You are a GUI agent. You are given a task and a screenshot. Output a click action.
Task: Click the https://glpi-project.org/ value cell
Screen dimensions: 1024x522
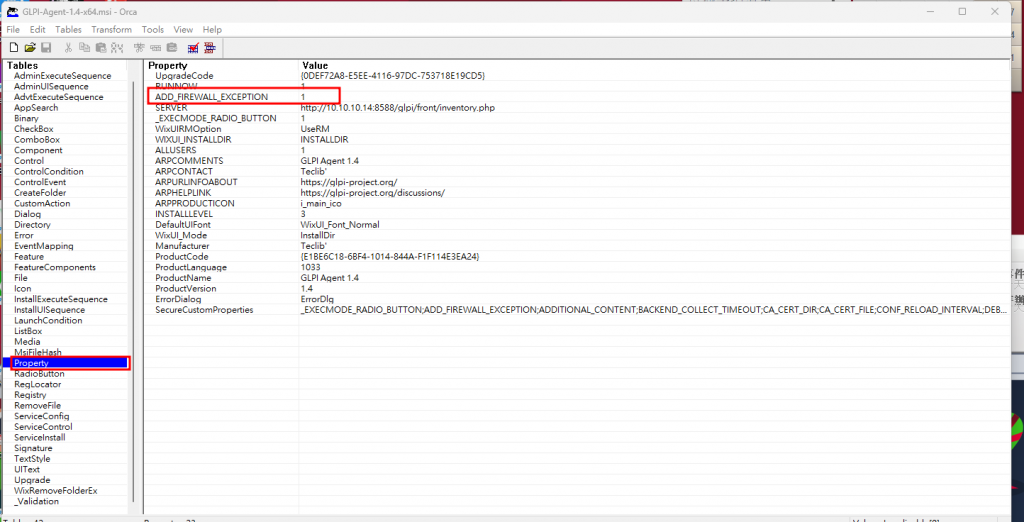(349, 182)
